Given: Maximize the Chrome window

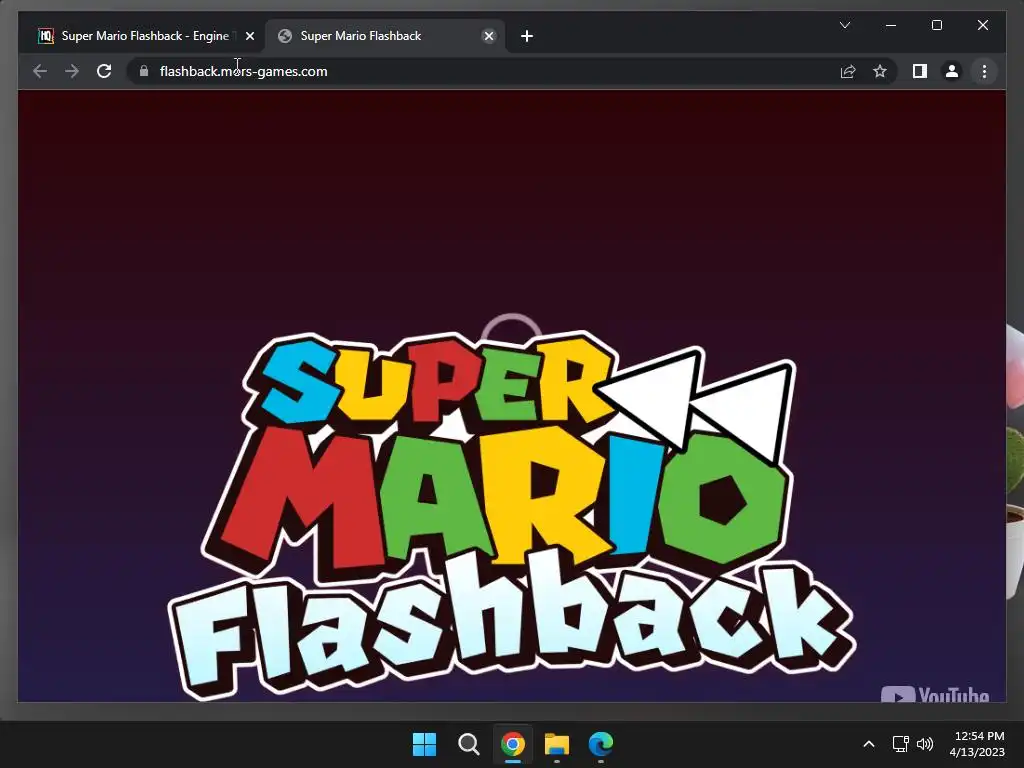Looking at the screenshot, I should coord(936,25).
